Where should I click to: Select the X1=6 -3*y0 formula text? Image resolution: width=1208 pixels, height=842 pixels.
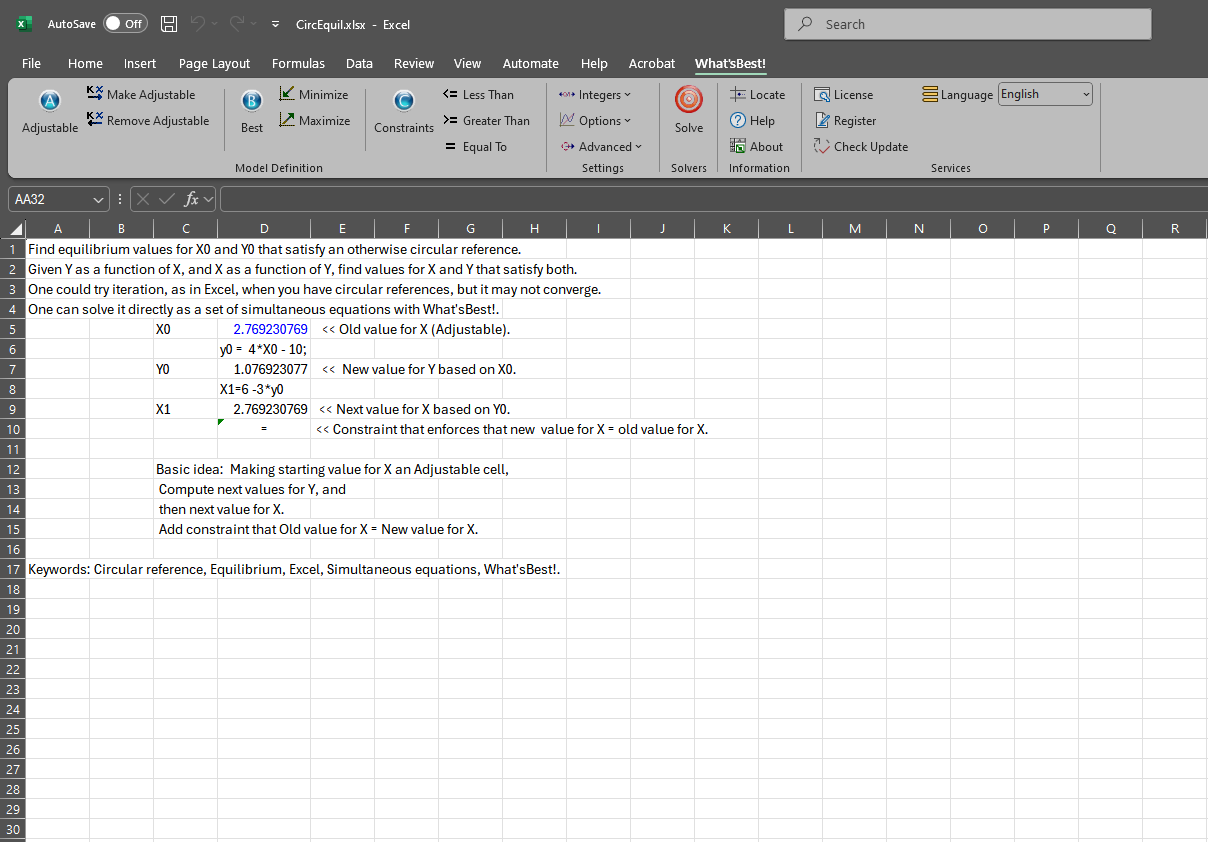[x=252, y=389]
